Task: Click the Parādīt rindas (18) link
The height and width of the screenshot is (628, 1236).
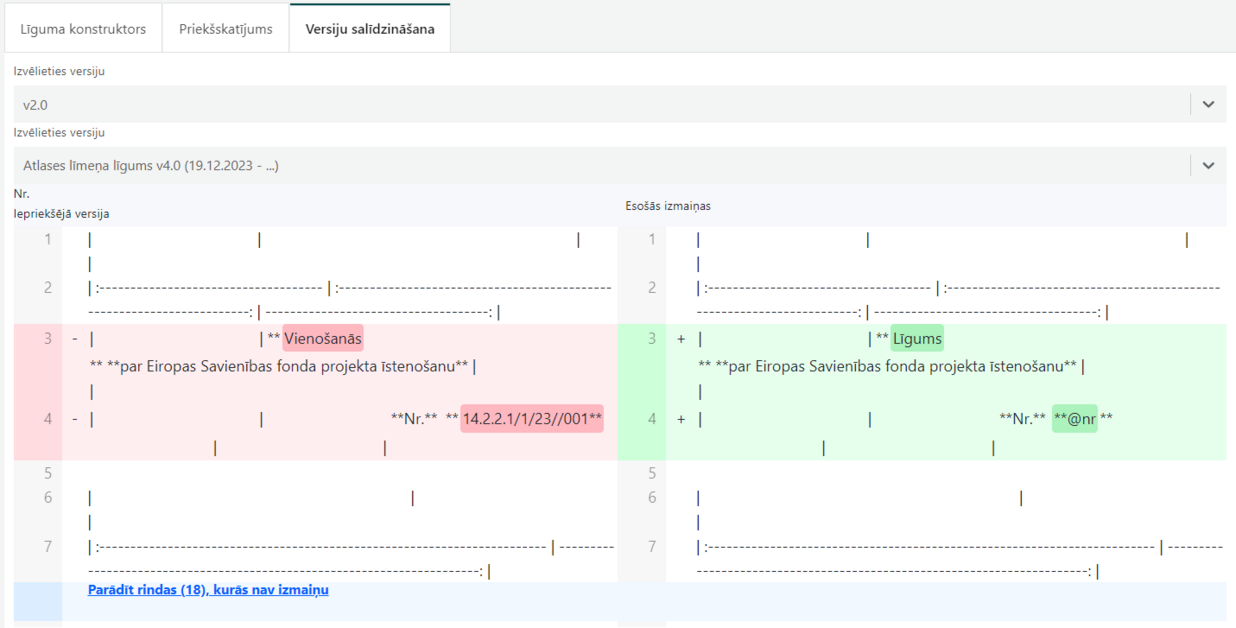Action: tap(208, 590)
